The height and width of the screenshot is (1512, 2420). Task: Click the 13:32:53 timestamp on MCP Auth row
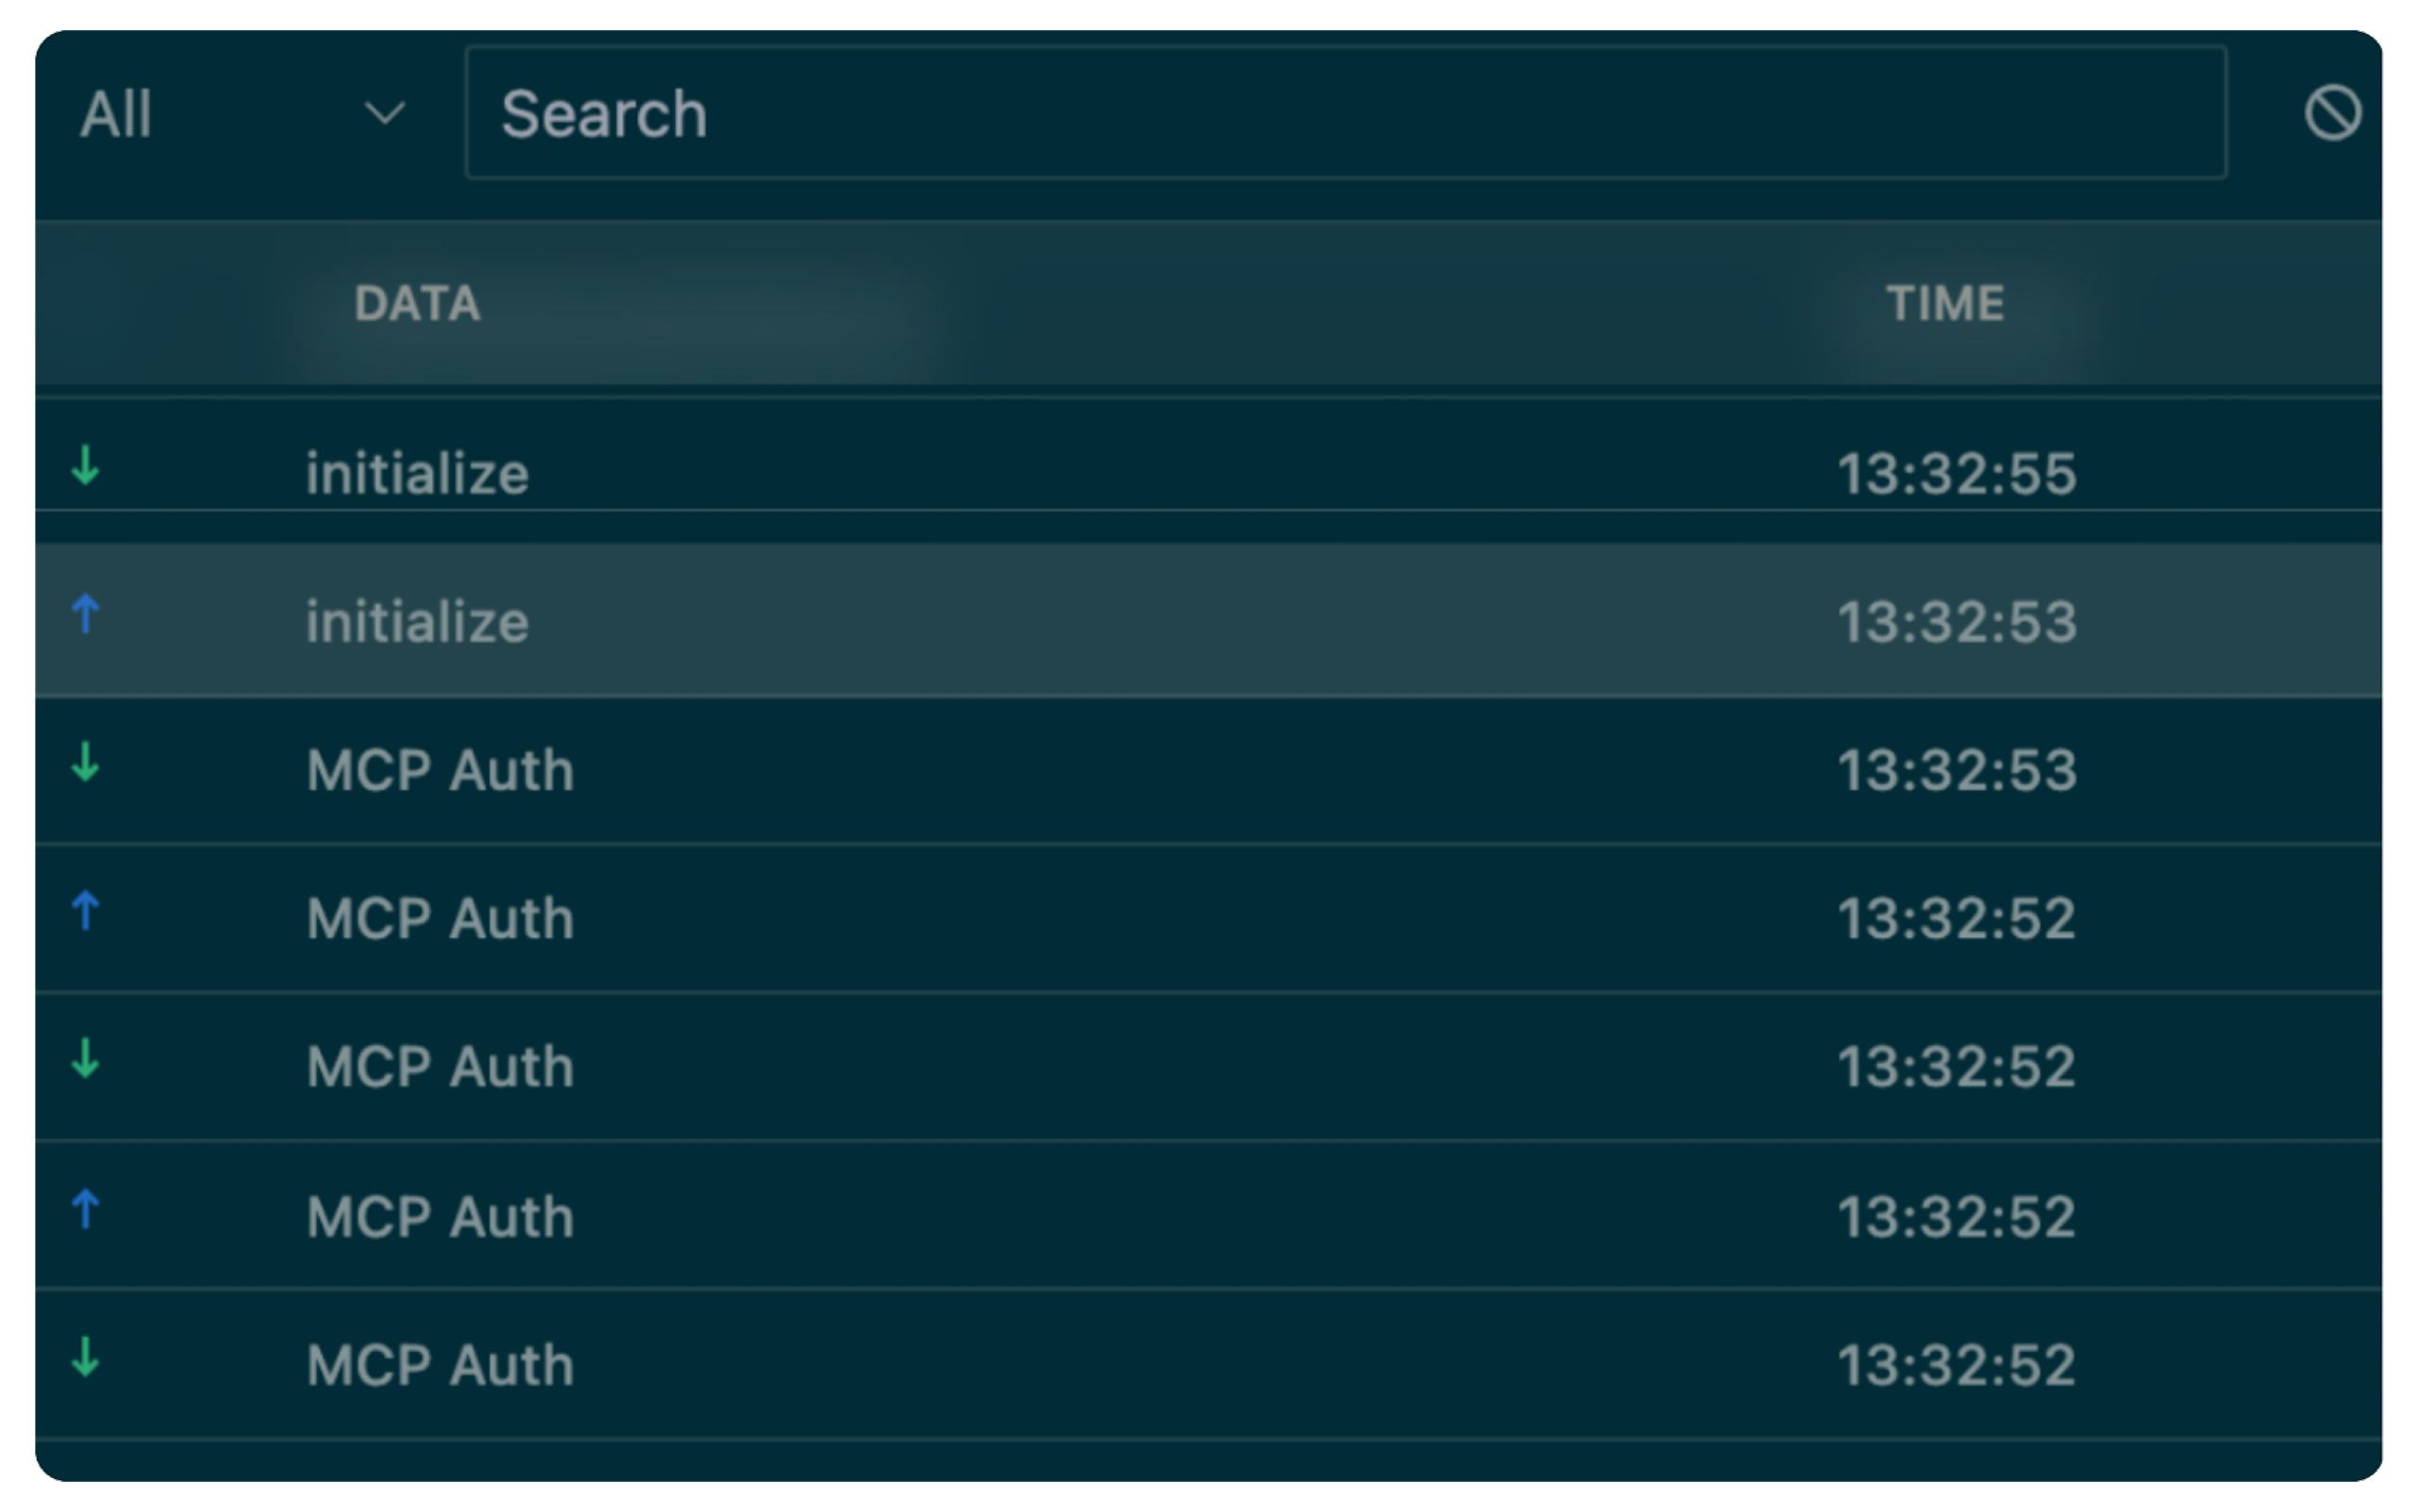click(x=1957, y=770)
